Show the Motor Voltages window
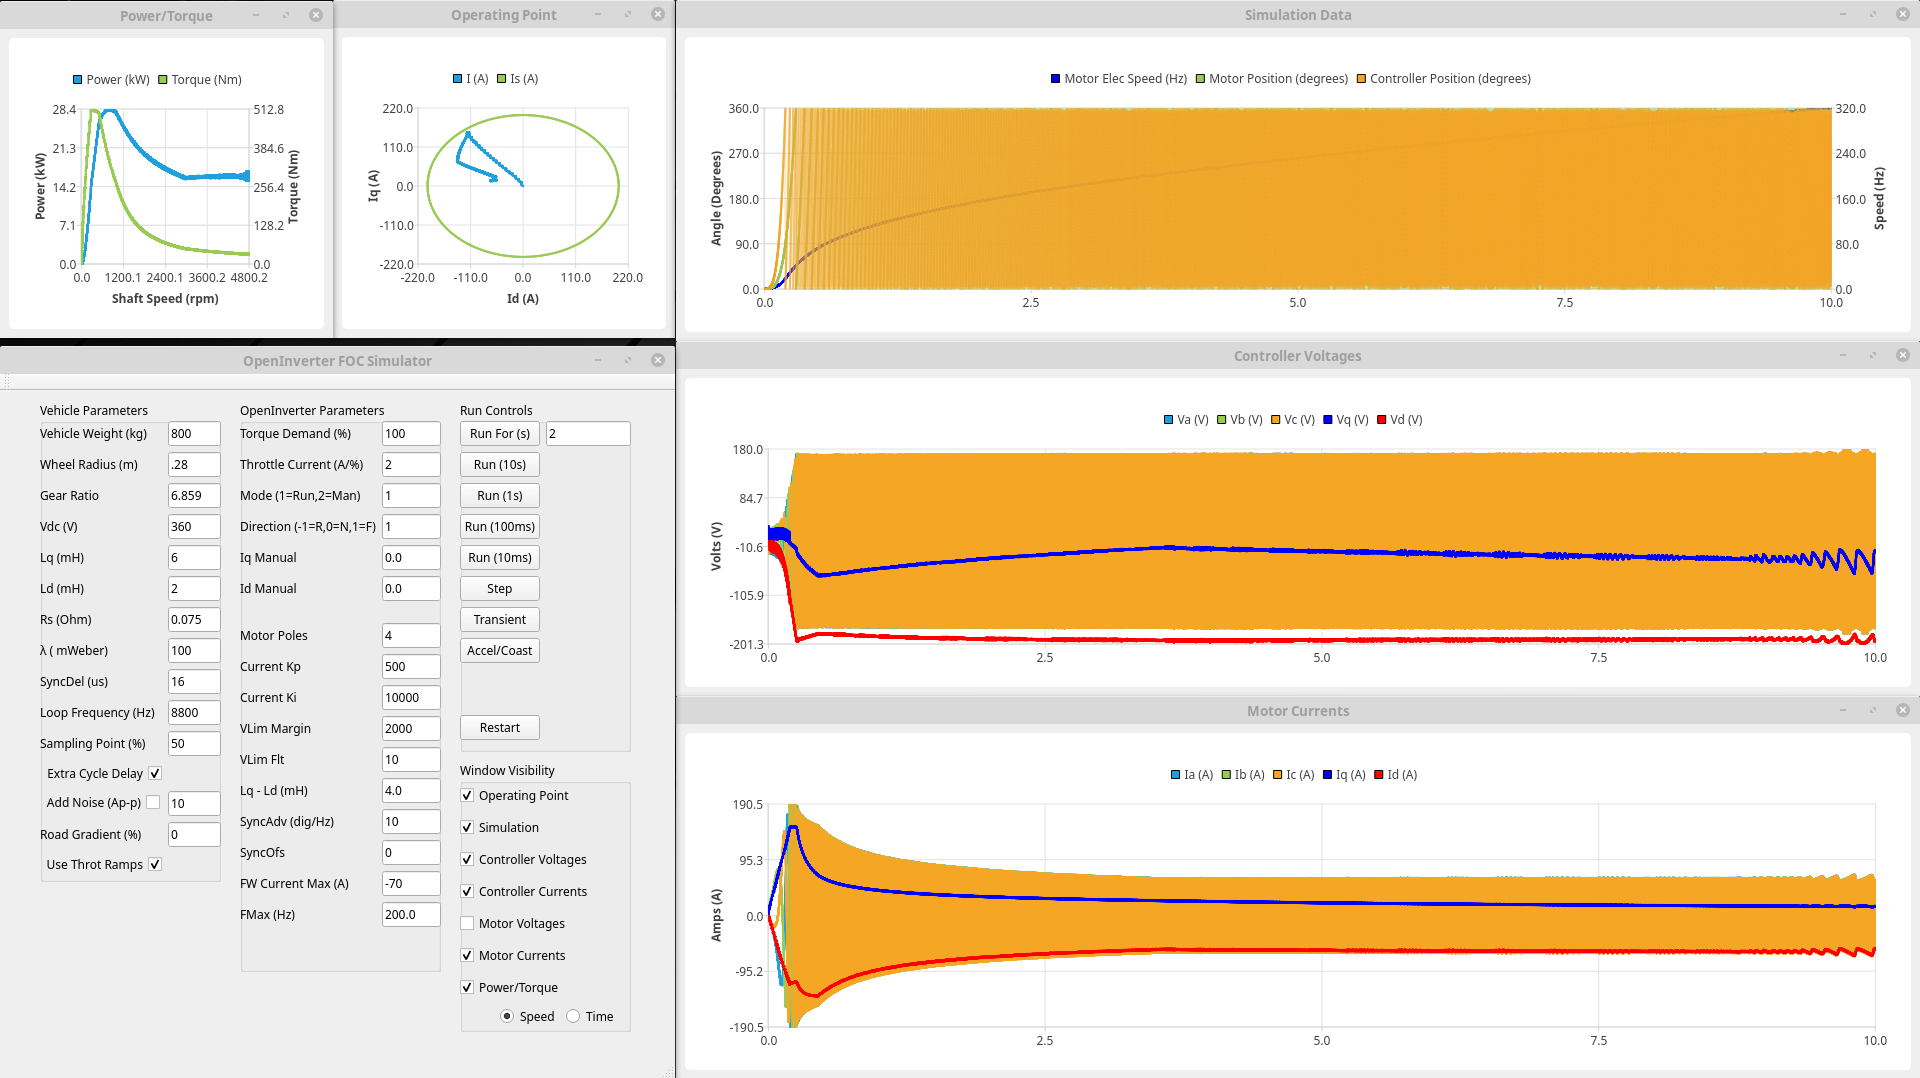1920x1078 pixels. coord(467,923)
